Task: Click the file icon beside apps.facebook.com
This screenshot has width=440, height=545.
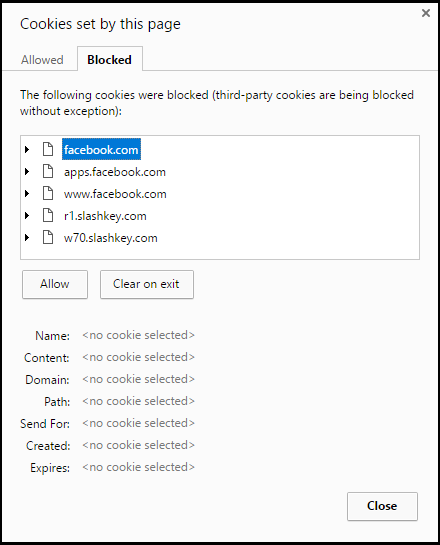Action: pyautogui.click(x=48, y=172)
